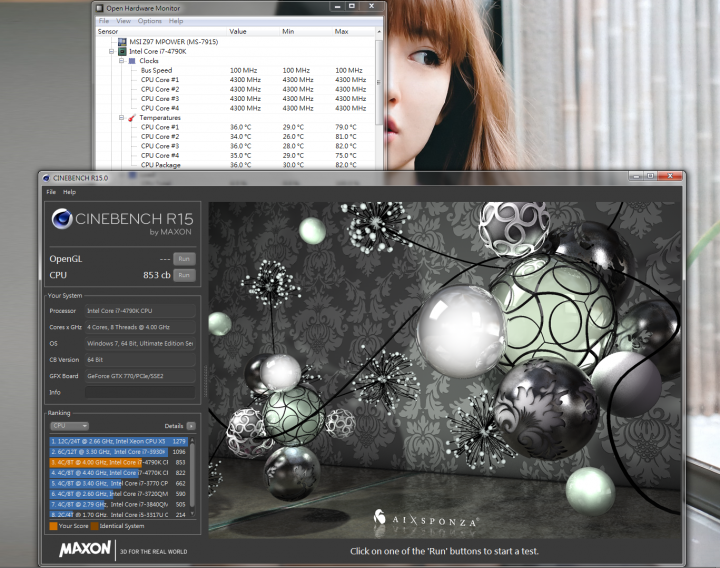The width and height of the screenshot is (720, 568).
Task: Collapse the Intel Core i7-4790K tree node
Action: pos(112,51)
